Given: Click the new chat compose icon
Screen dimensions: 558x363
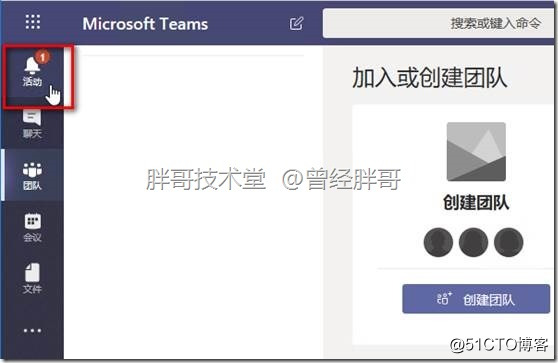Looking at the screenshot, I should click(296, 23).
